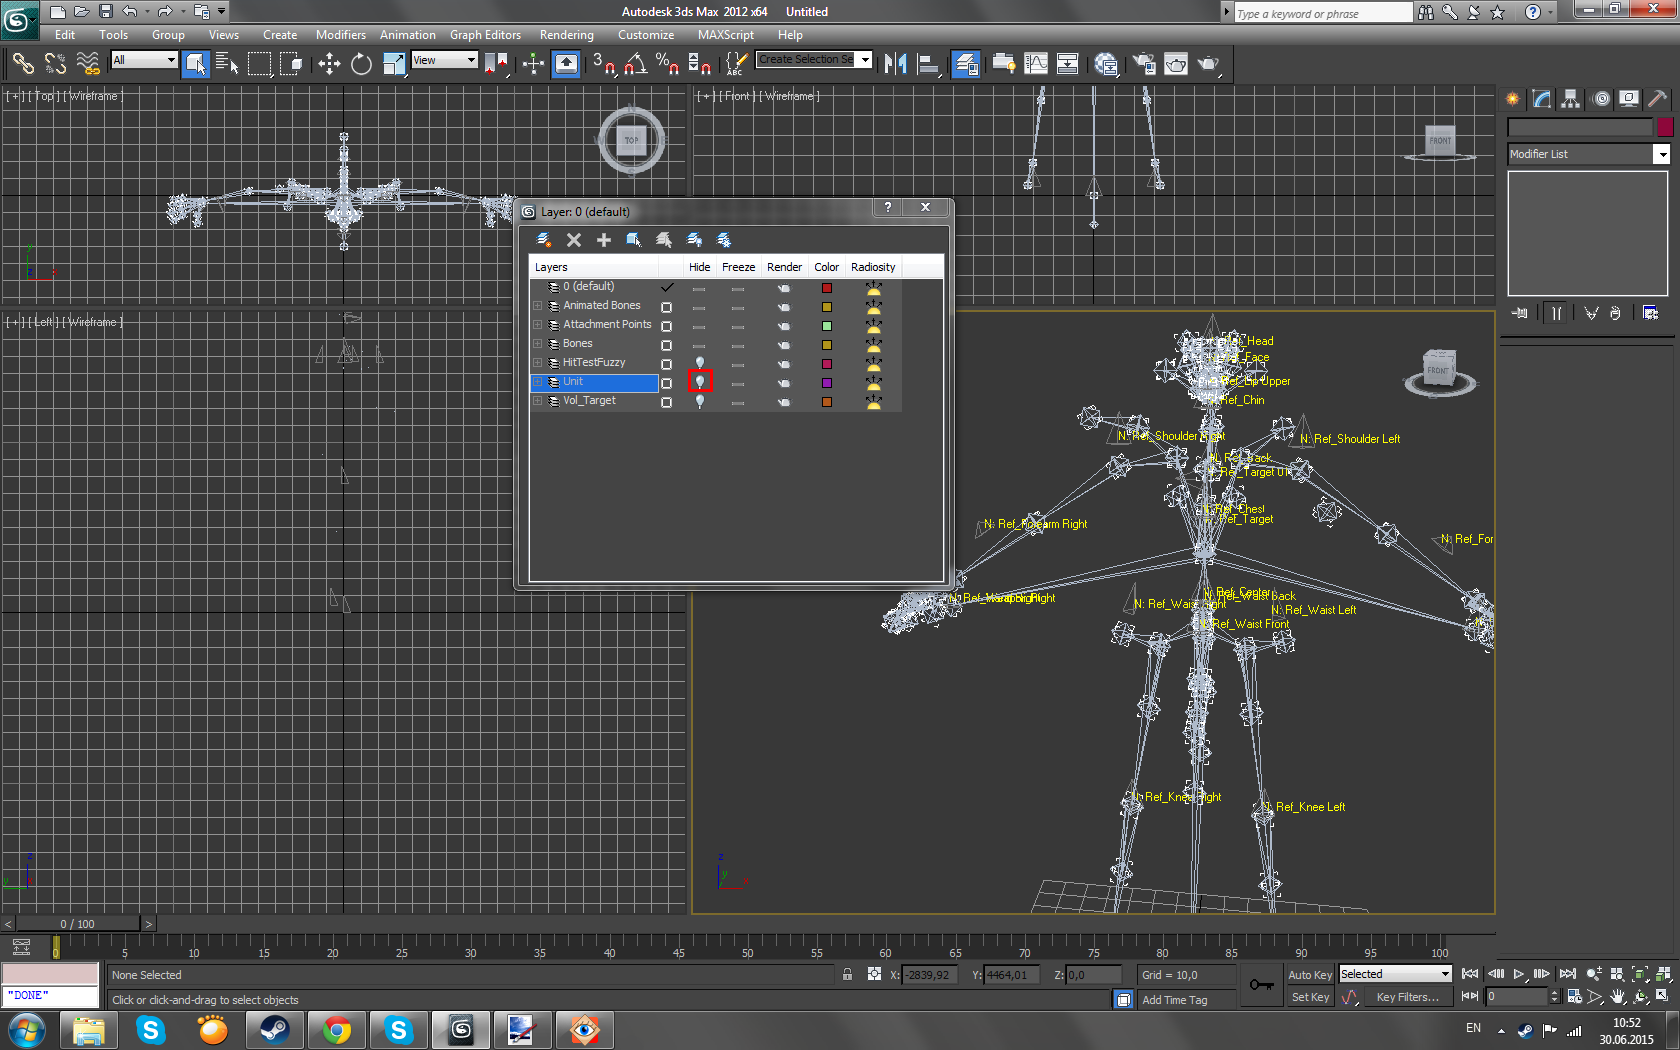Open Key Filters dialog
Viewport: 1680px width, 1050px height.
coord(1407,997)
